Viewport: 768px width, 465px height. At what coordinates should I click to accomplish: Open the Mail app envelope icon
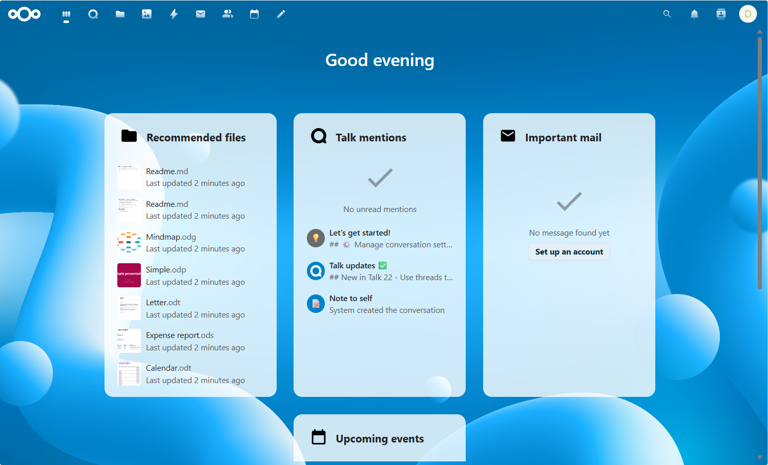point(200,14)
